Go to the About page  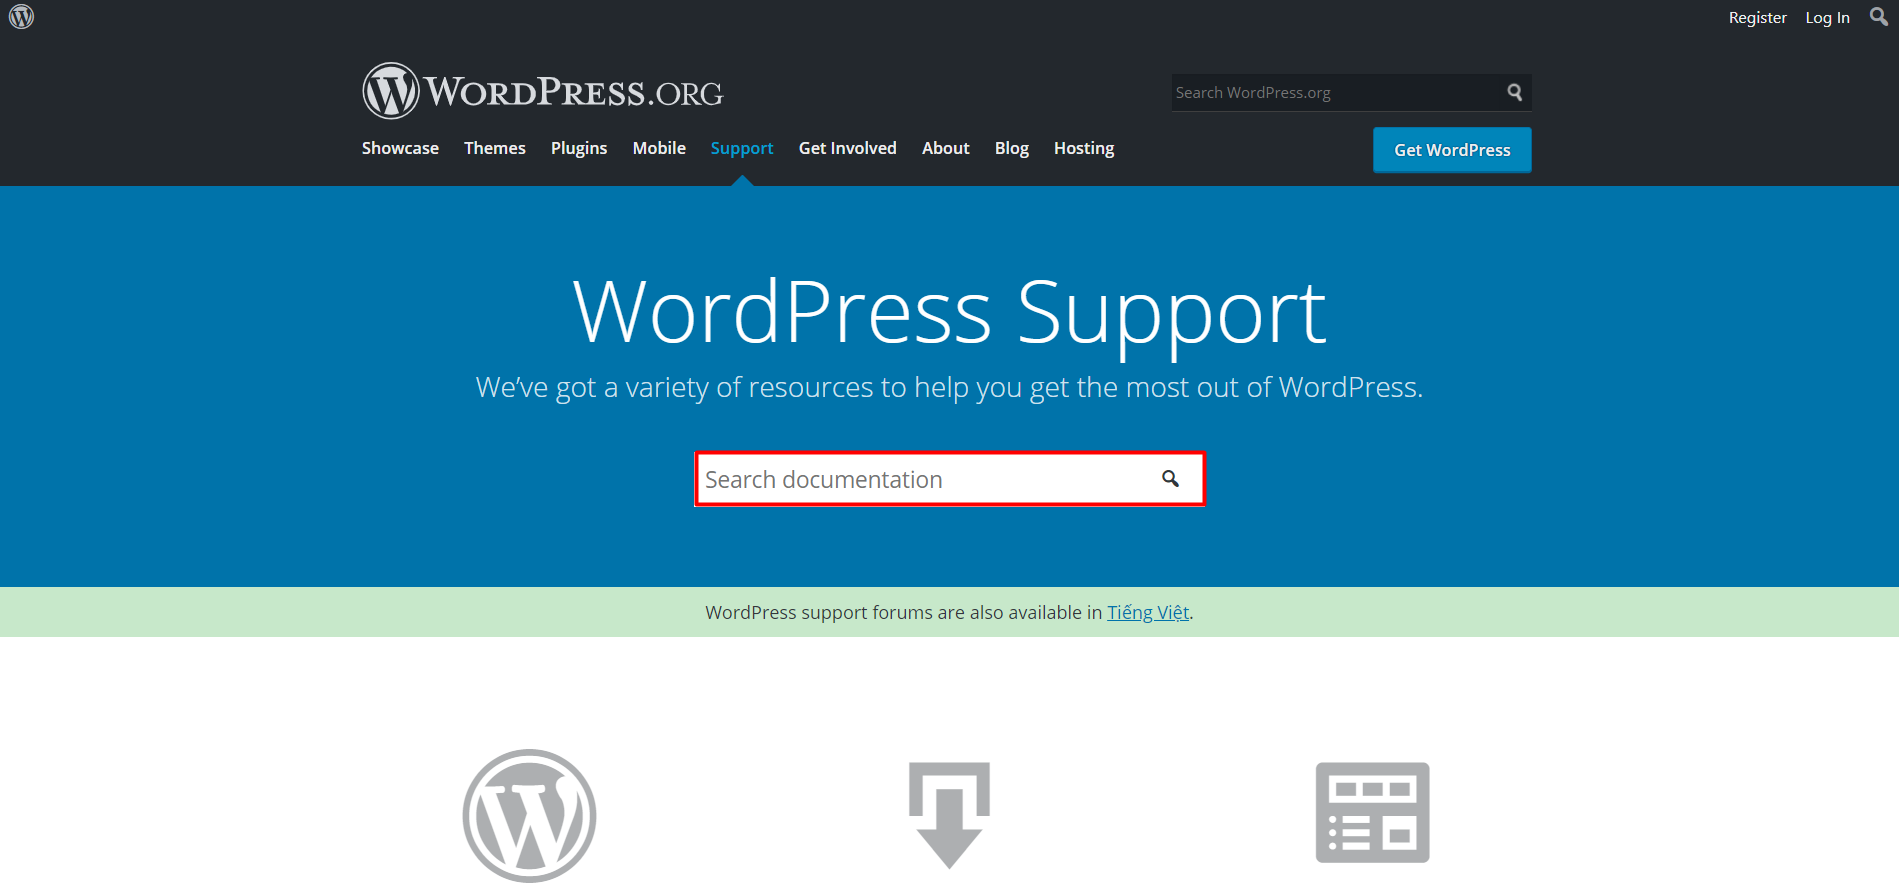coord(946,148)
